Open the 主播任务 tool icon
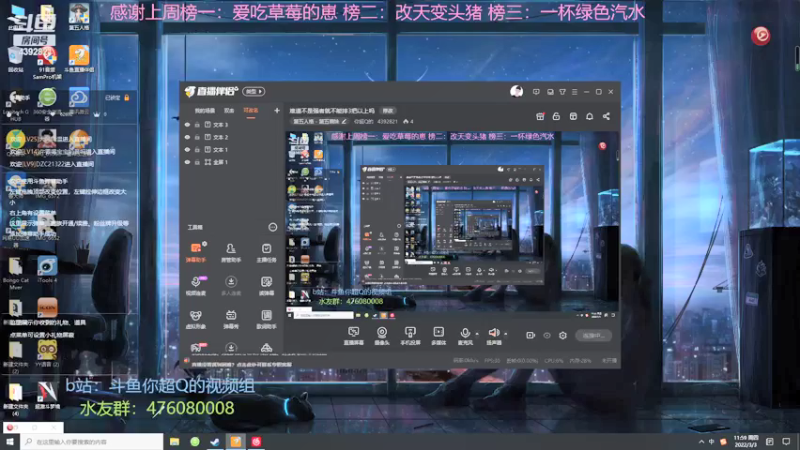The width and height of the screenshot is (800, 450). pyautogui.click(x=266, y=252)
